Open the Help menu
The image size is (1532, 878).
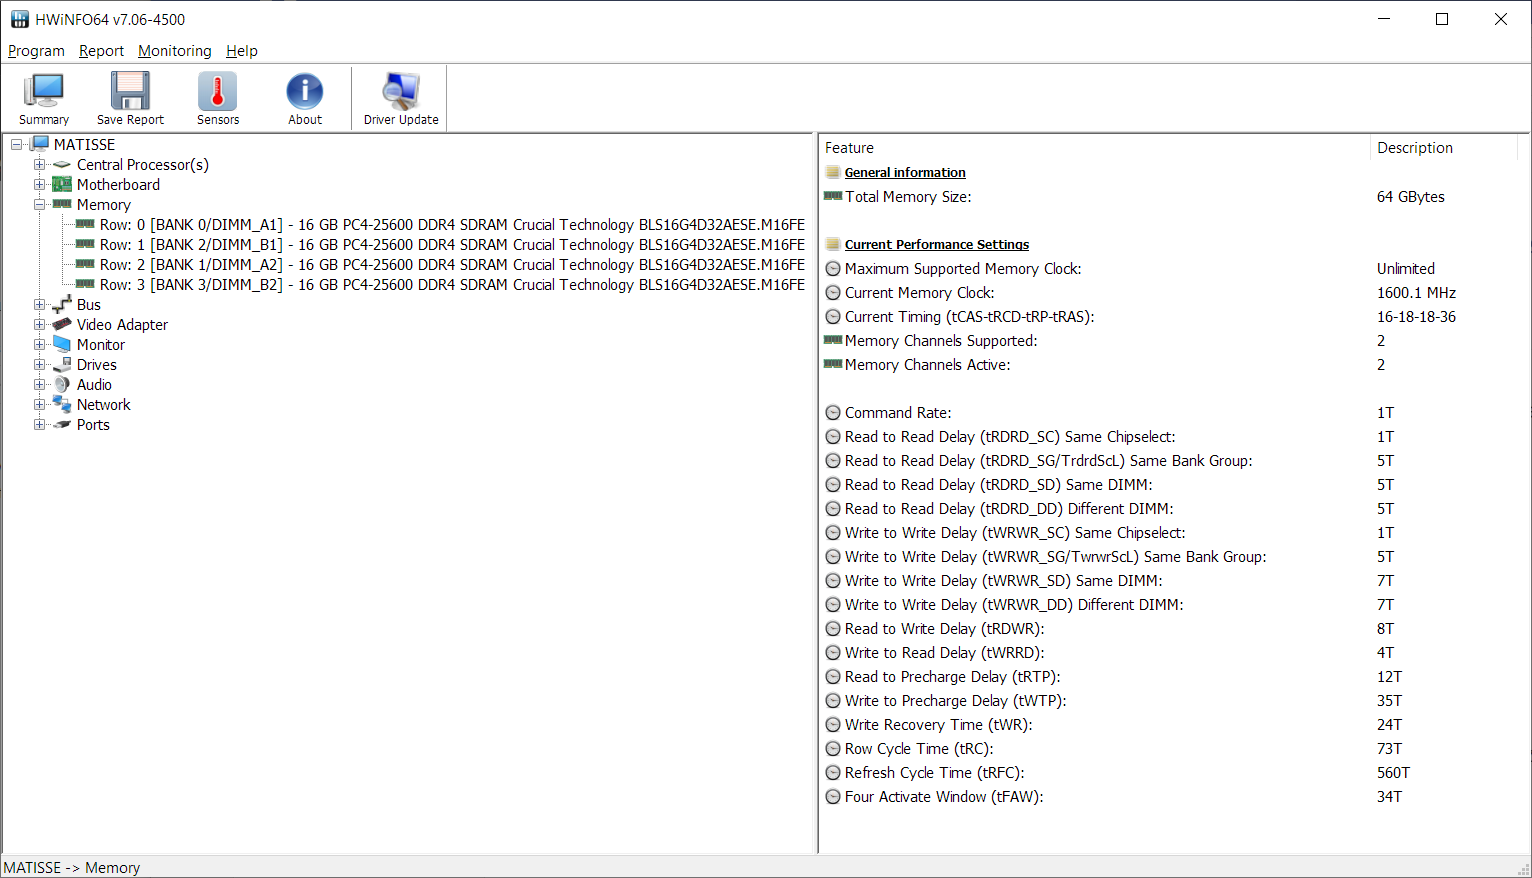click(242, 51)
